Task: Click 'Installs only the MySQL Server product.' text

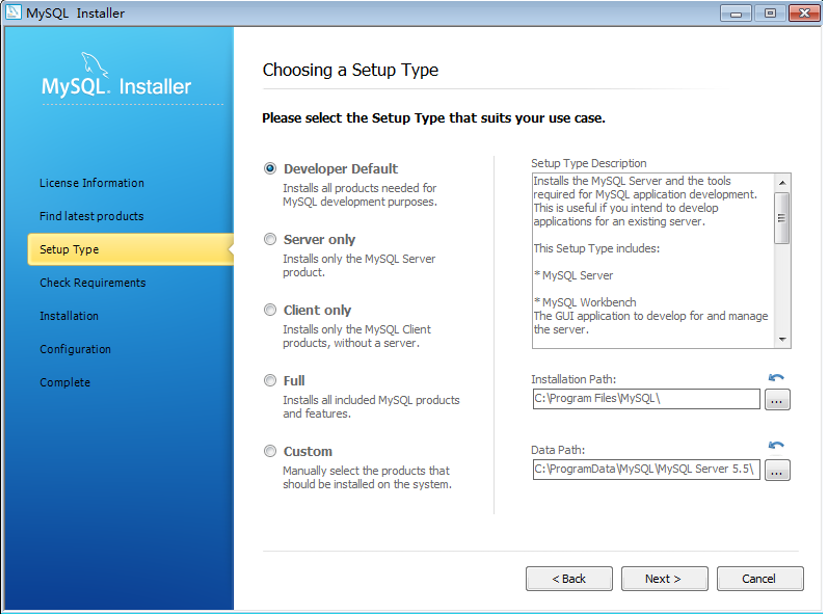Action: point(359,266)
